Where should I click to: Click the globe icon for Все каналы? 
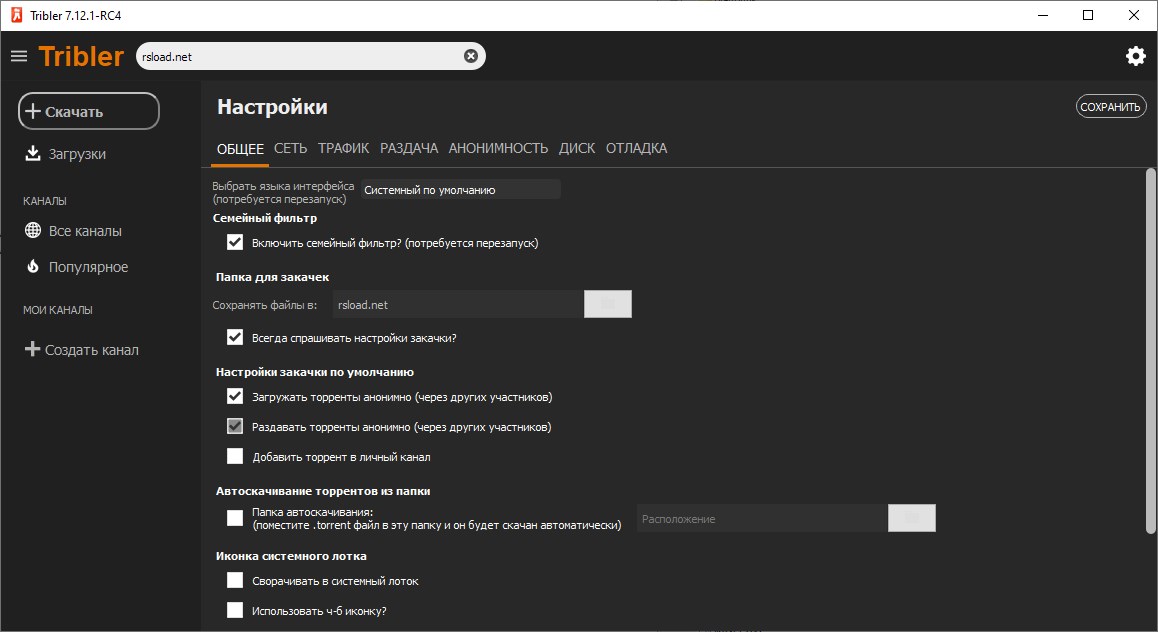32,230
